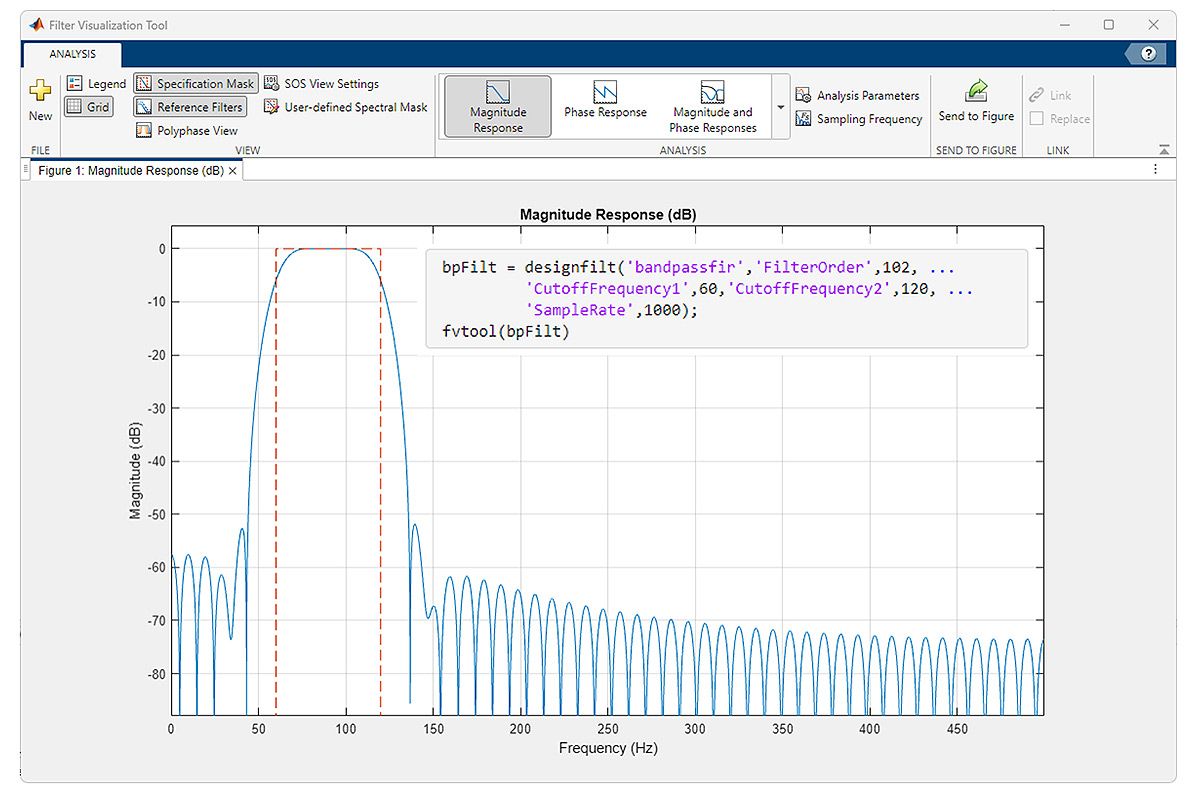Open SOS View Settings
Viewport: 1200px width, 800px height.
point(321,84)
